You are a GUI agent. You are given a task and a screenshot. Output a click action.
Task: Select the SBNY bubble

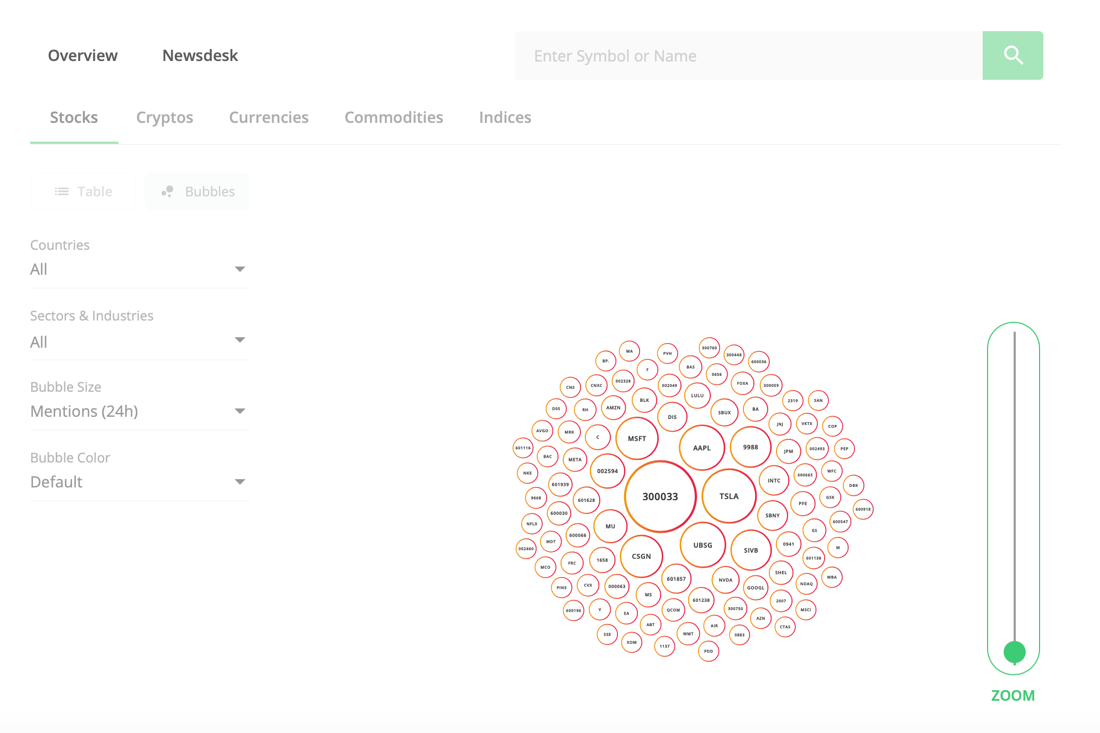pyautogui.click(x=772, y=516)
